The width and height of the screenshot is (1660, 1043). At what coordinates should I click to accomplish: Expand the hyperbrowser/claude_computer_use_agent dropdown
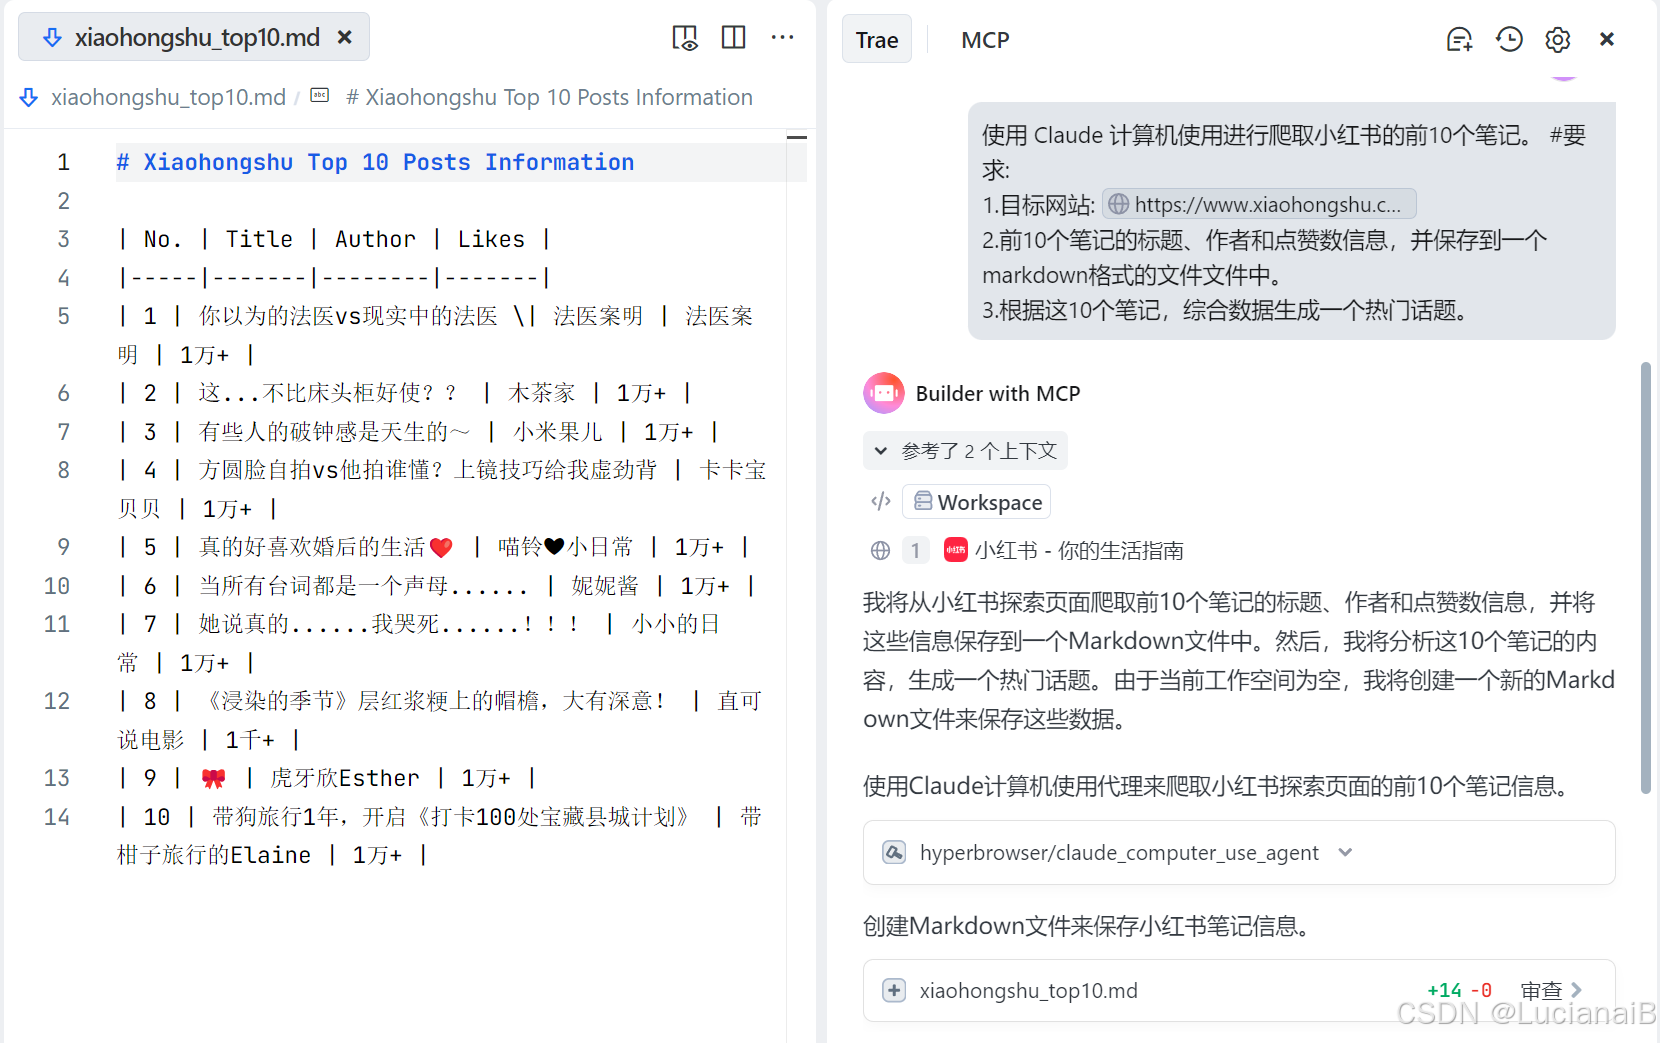click(1345, 852)
